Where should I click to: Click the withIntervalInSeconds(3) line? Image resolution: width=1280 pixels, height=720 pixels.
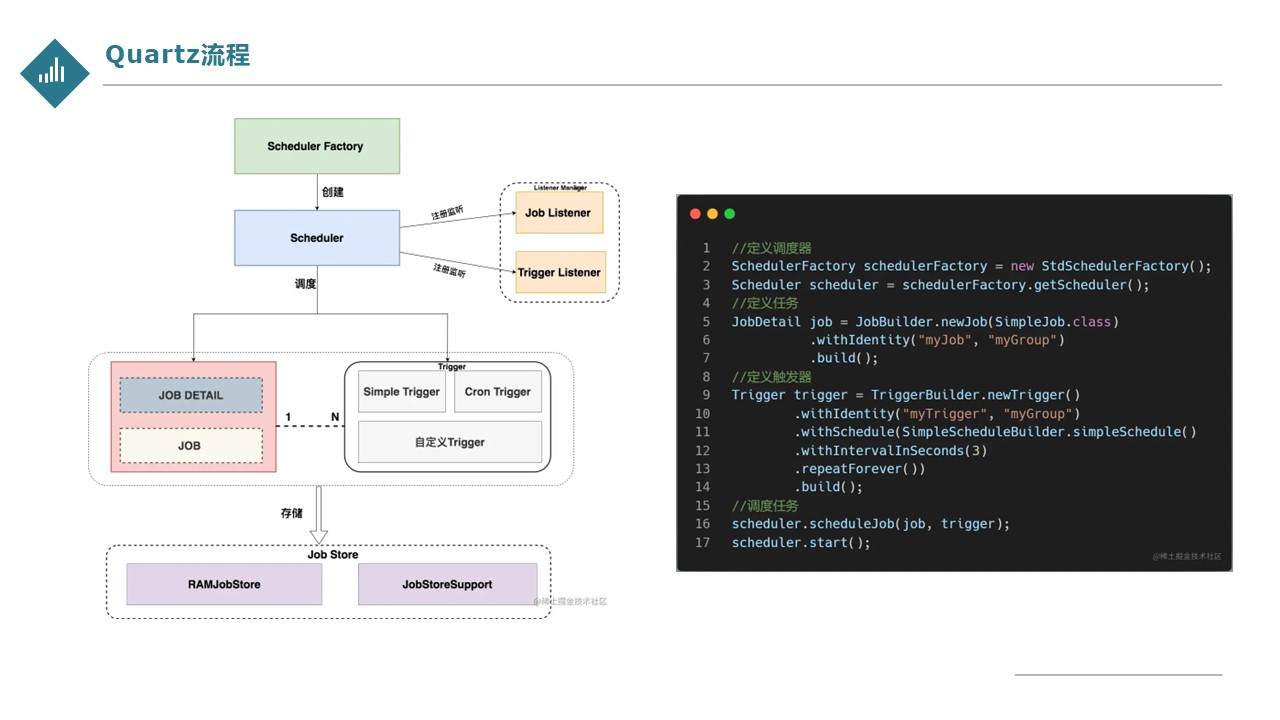click(x=891, y=451)
